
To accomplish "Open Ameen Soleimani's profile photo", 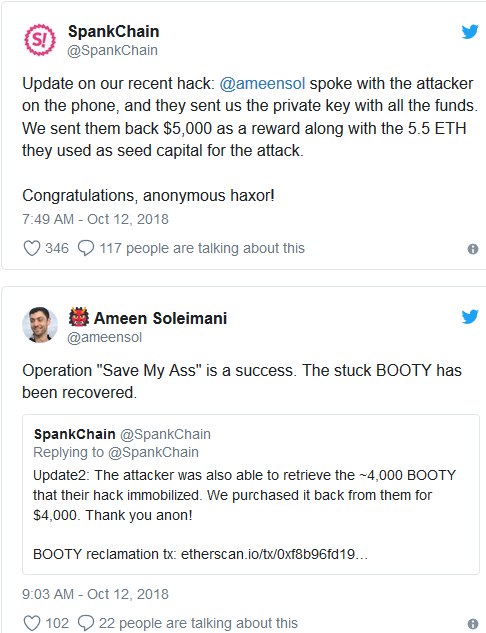I will pos(40,325).
